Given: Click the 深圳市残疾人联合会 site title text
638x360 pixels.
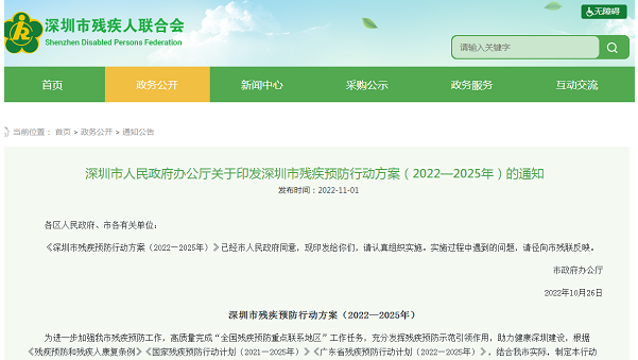Looking at the screenshot, I should 114,26.
